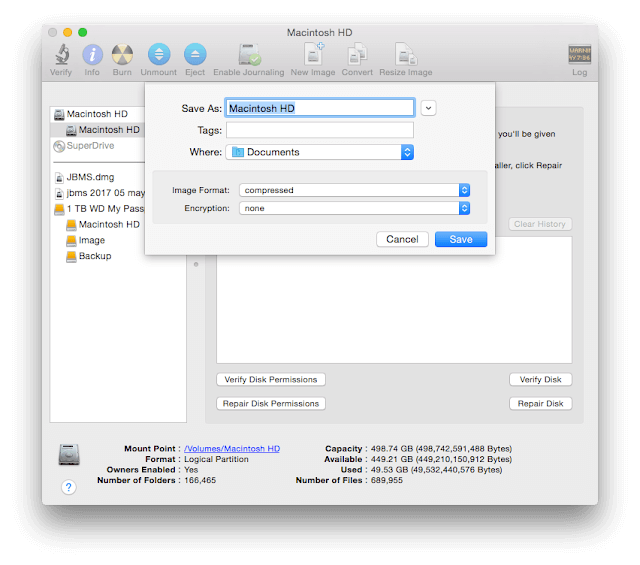Click Number of Folders value 166,465

200,480
